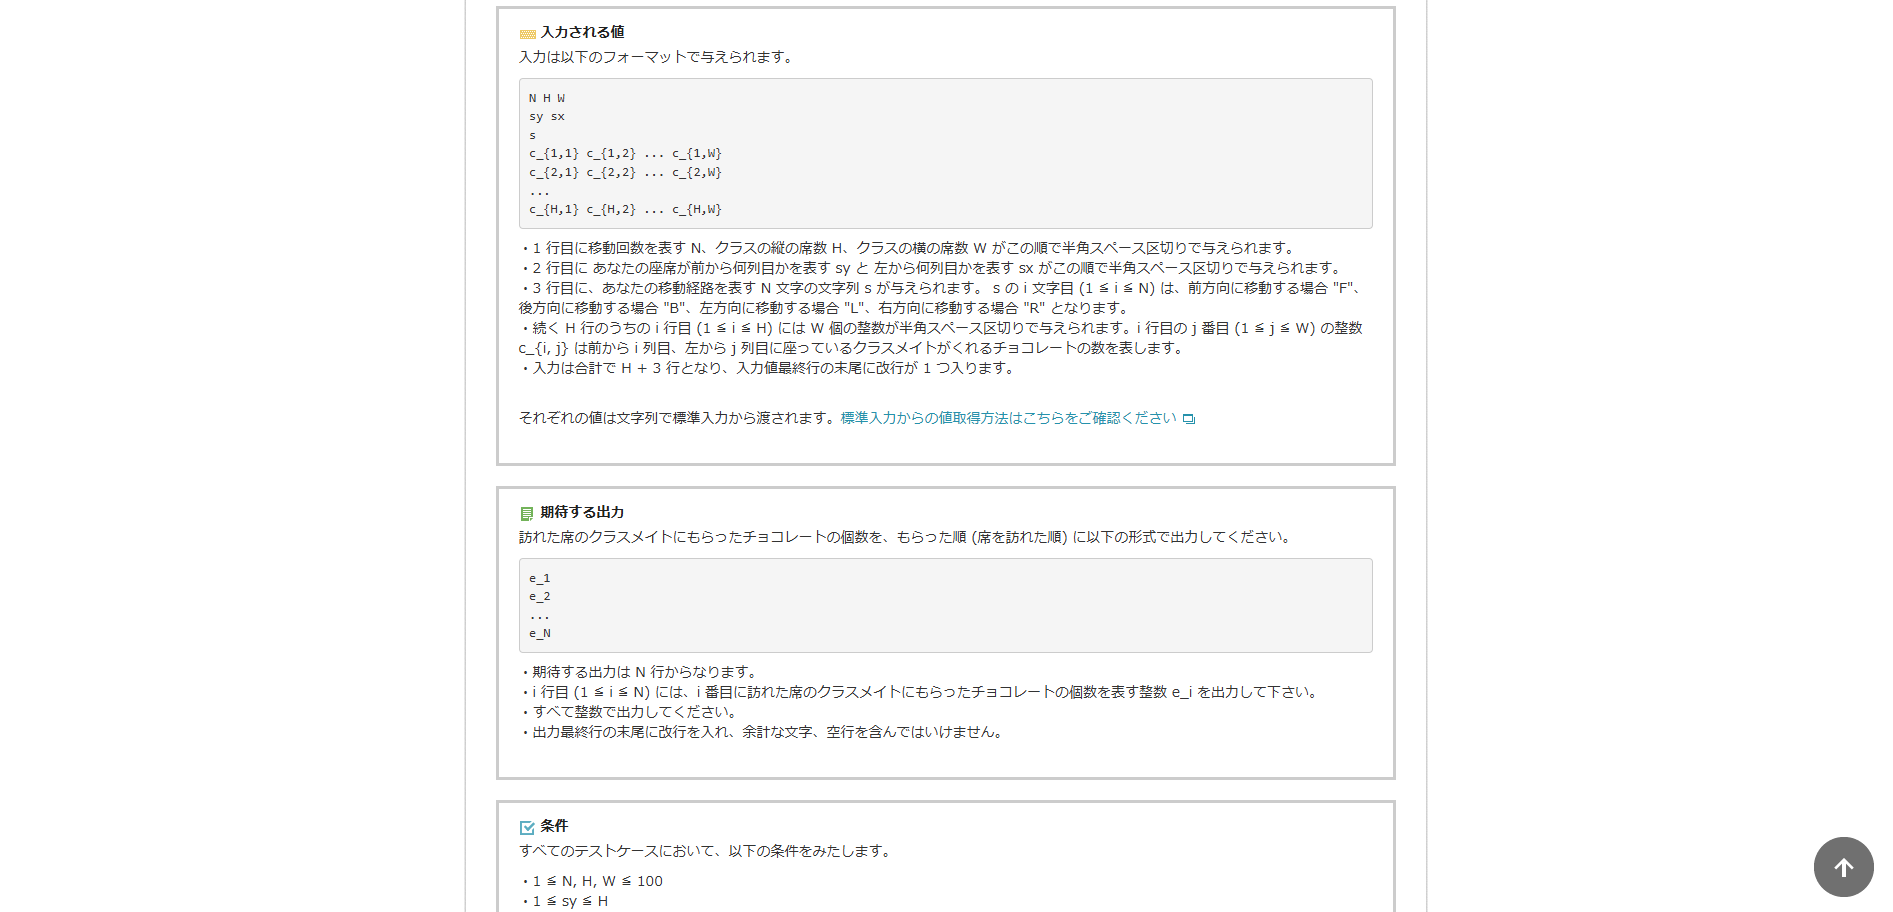Click the constraint '1 ≦ N, H, W ≦ 100'
Viewport: 1893px width, 912px height.
point(597,881)
